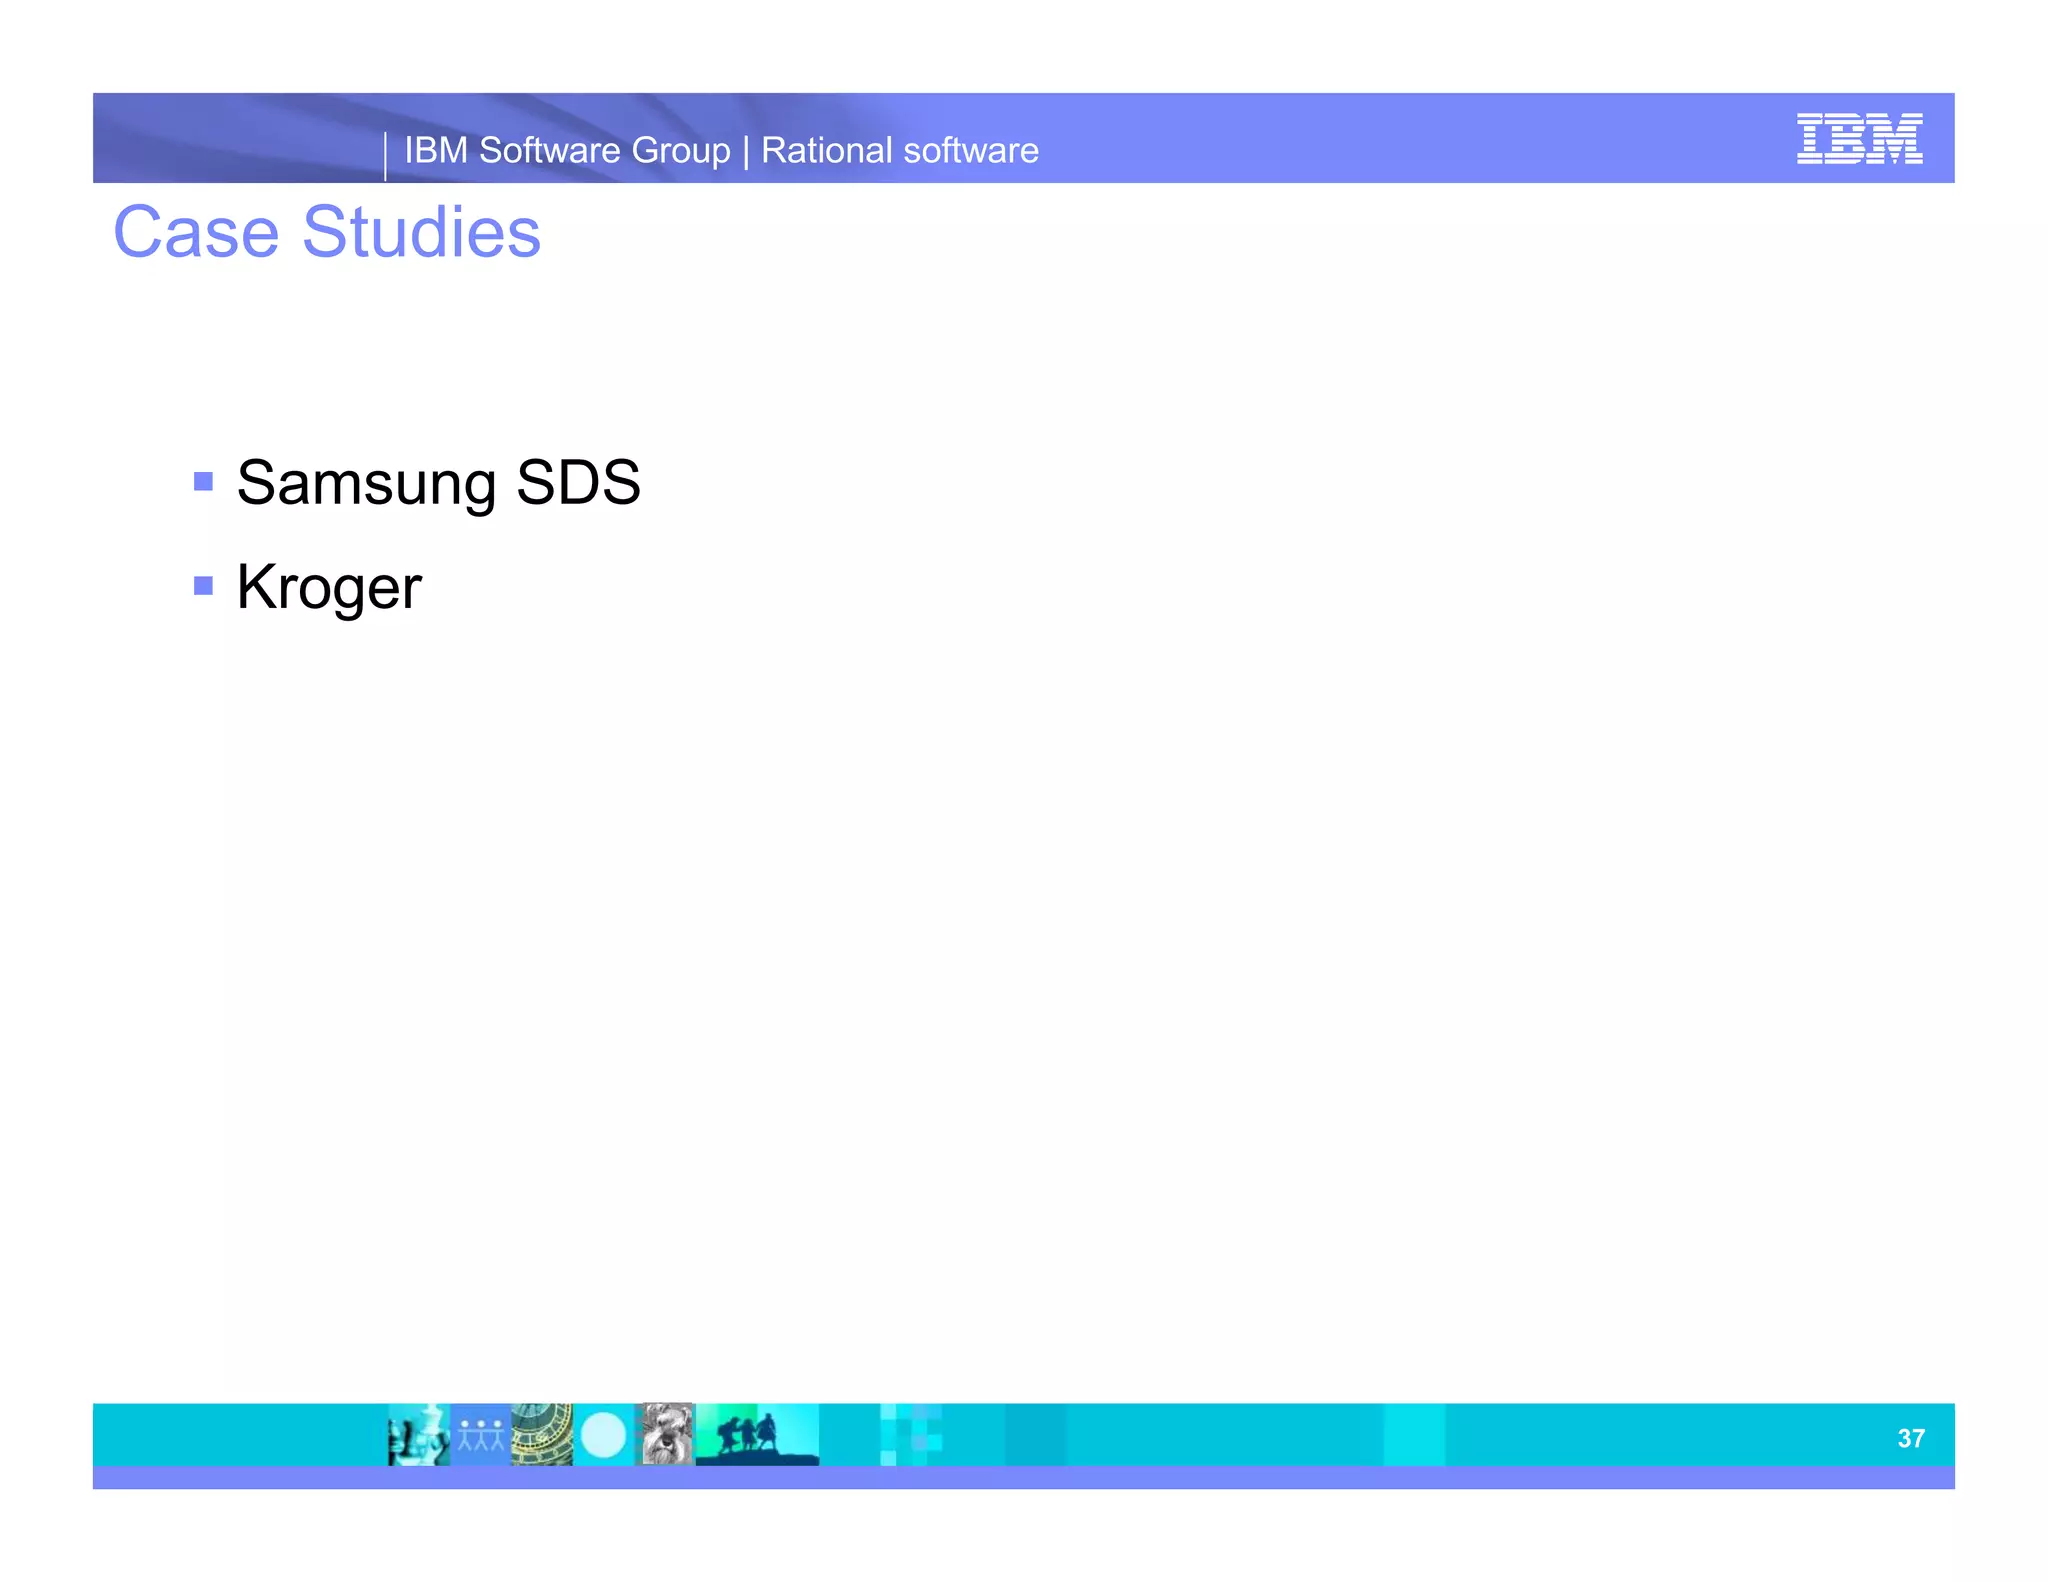This screenshot has height=1582, width=2048.
Task: Click the Rational software header text
Action: tap(900, 150)
